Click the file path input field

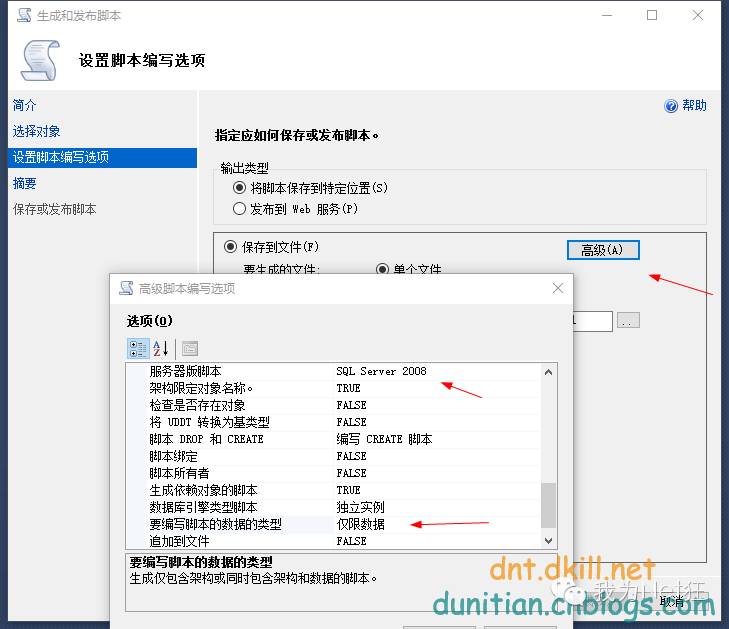coord(593,321)
